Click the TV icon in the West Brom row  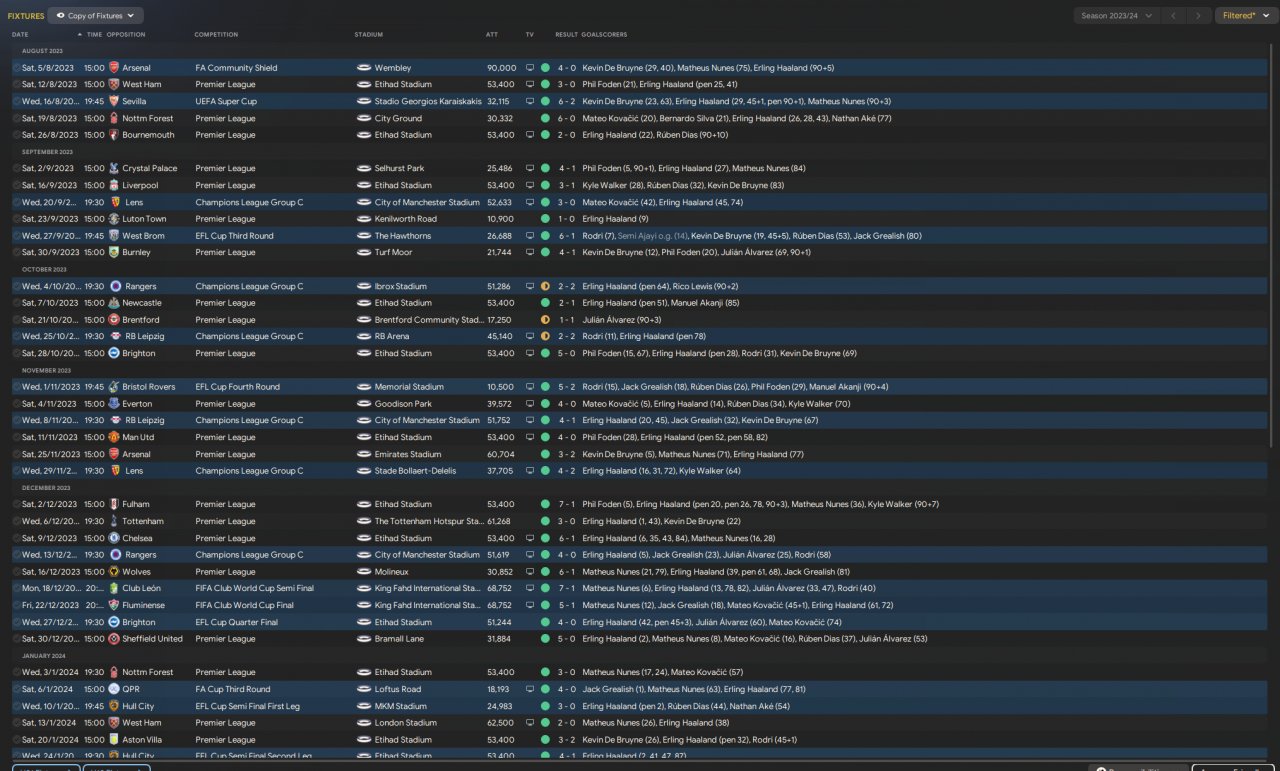(x=530, y=236)
